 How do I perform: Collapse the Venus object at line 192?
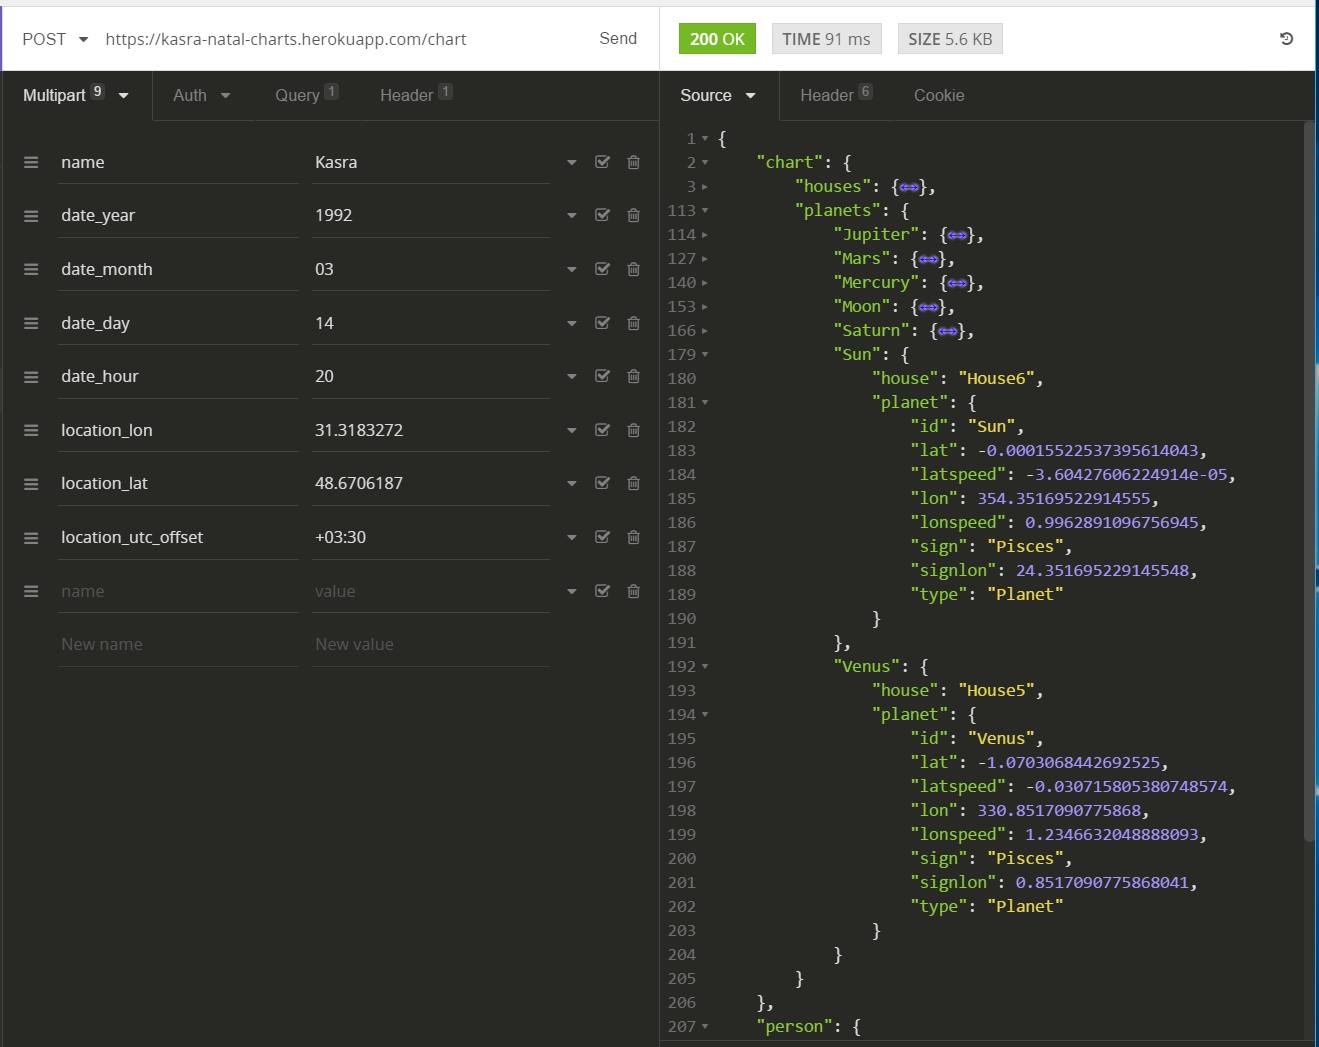pyautogui.click(x=705, y=666)
